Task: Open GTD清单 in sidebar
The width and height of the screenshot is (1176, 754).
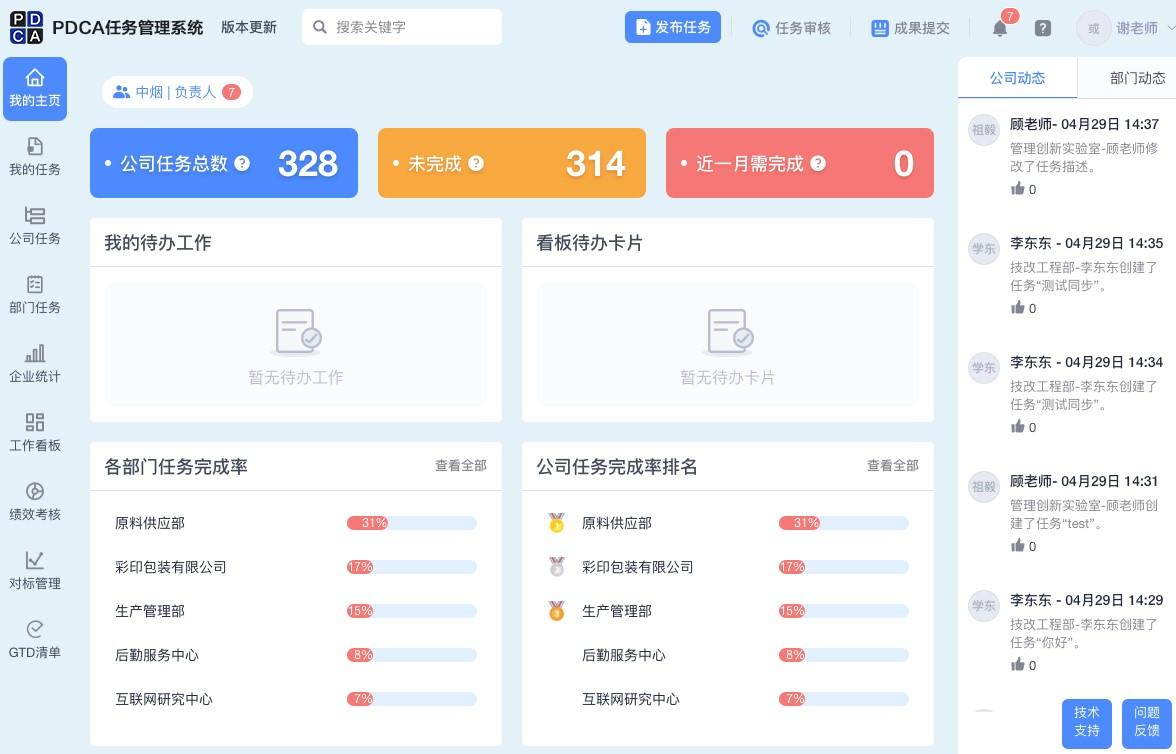Action: [34, 640]
